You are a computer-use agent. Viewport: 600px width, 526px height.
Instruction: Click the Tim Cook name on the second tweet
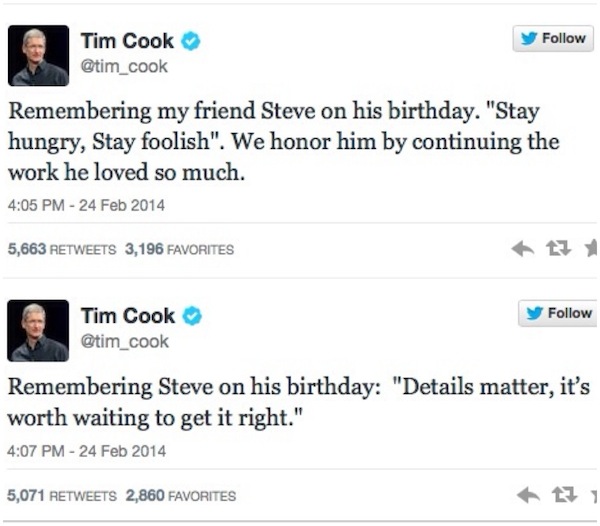tap(126, 316)
